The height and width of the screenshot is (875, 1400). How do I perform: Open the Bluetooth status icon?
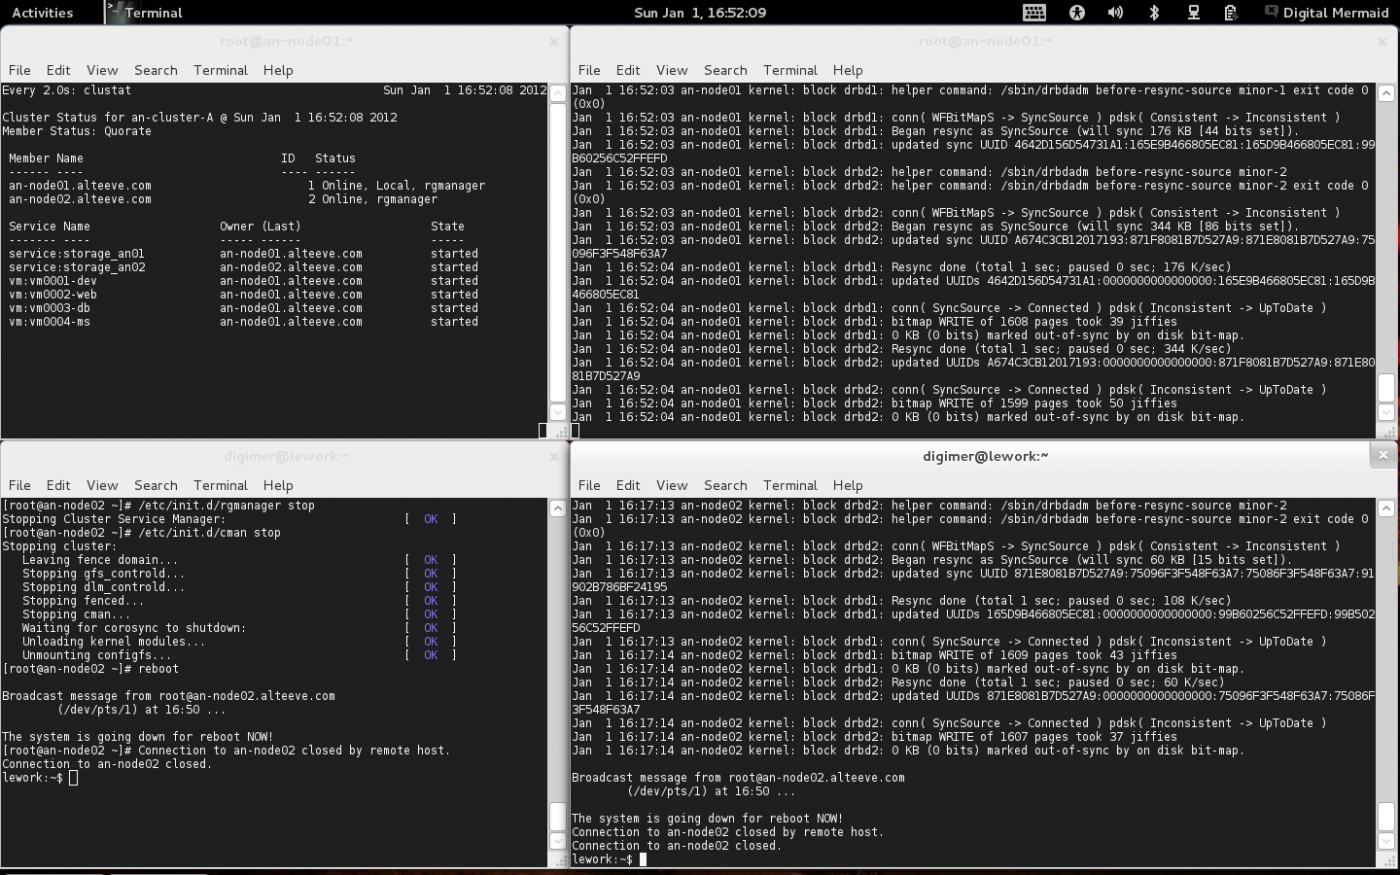click(x=1154, y=12)
